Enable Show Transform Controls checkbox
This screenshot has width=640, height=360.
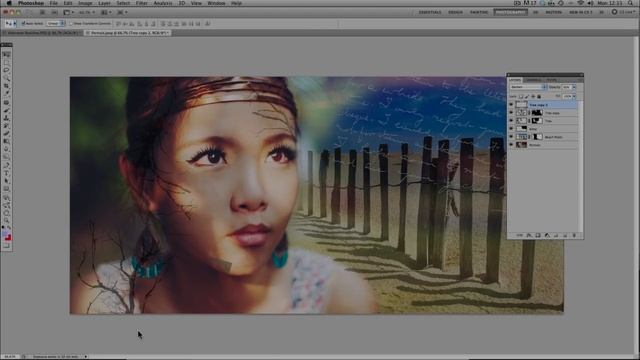(71, 23)
